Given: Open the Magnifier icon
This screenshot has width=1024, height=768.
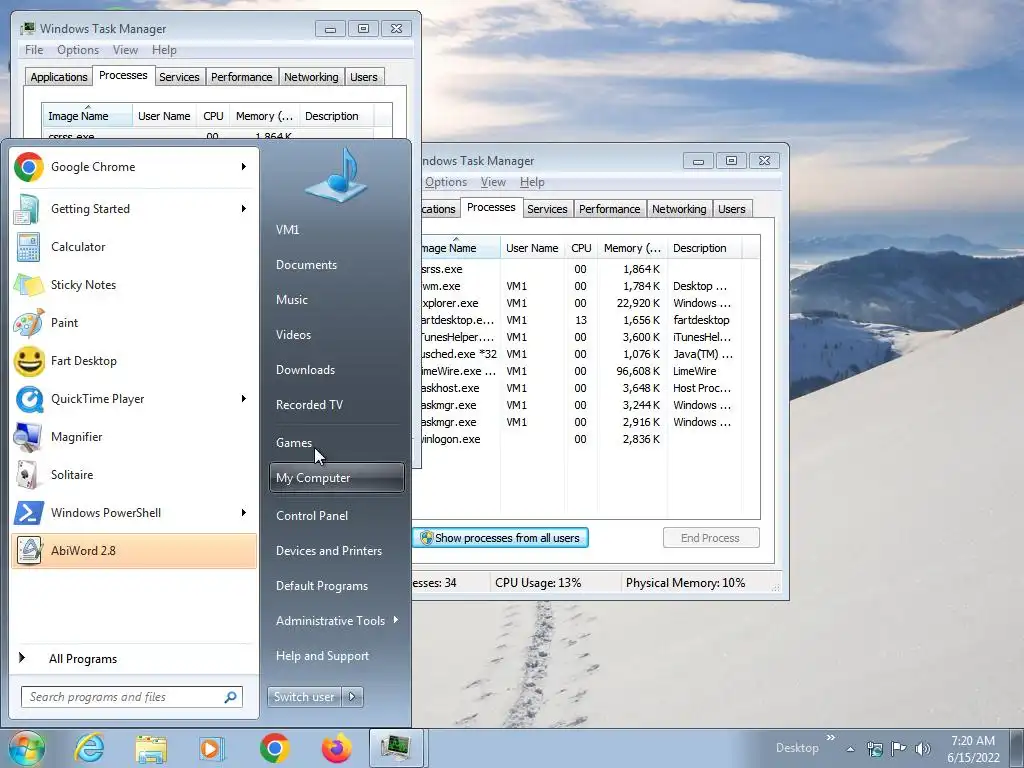Looking at the screenshot, I should pos(28,437).
